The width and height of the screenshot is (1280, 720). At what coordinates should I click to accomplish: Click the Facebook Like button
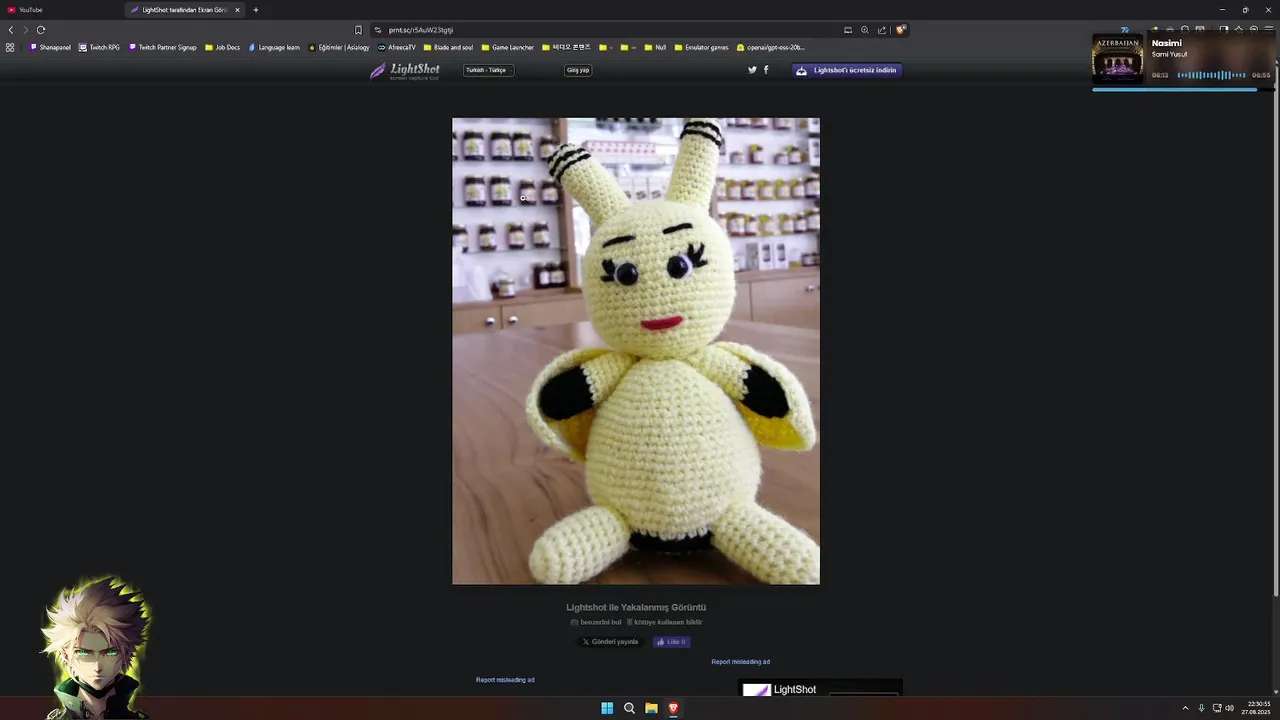671,642
